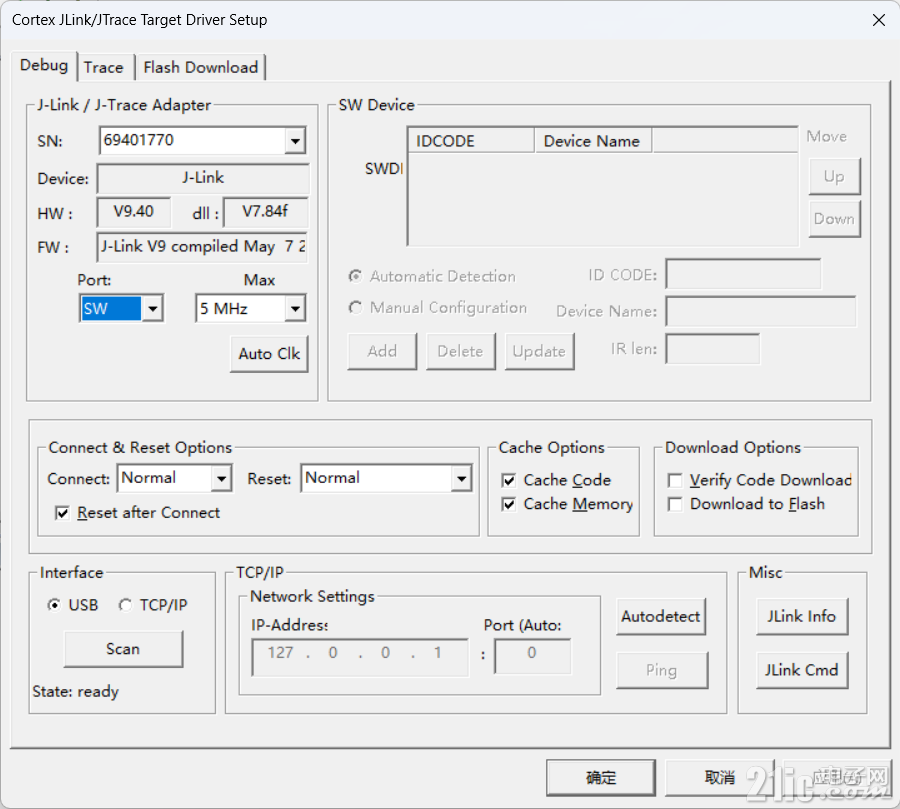Open the Max clock 5 MHz dropdown
The image size is (900, 809).
[x=295, y=308]
